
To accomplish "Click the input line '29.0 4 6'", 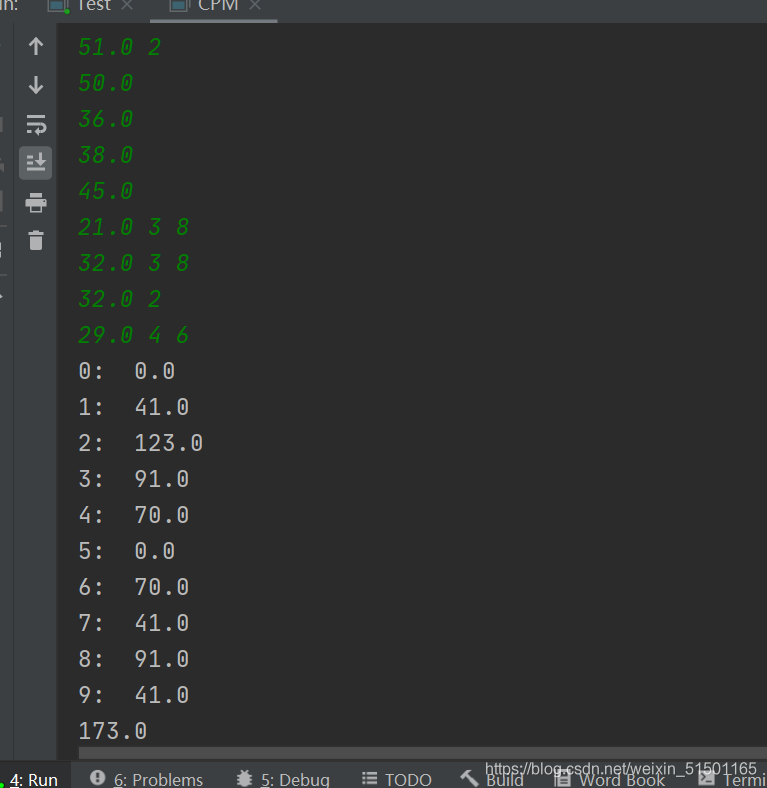I will (134, 335).
